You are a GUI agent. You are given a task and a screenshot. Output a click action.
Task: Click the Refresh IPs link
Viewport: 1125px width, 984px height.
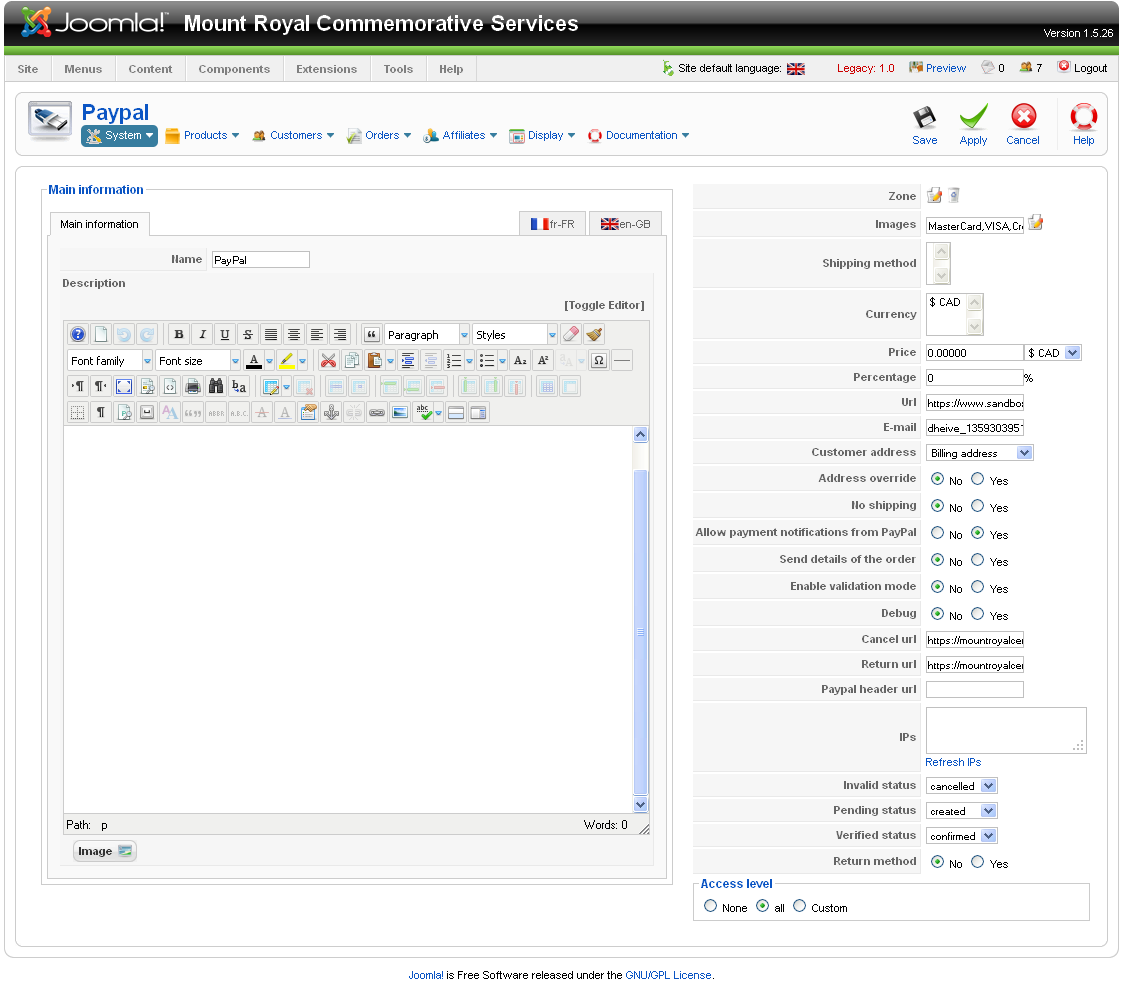[x=953, y=762]
